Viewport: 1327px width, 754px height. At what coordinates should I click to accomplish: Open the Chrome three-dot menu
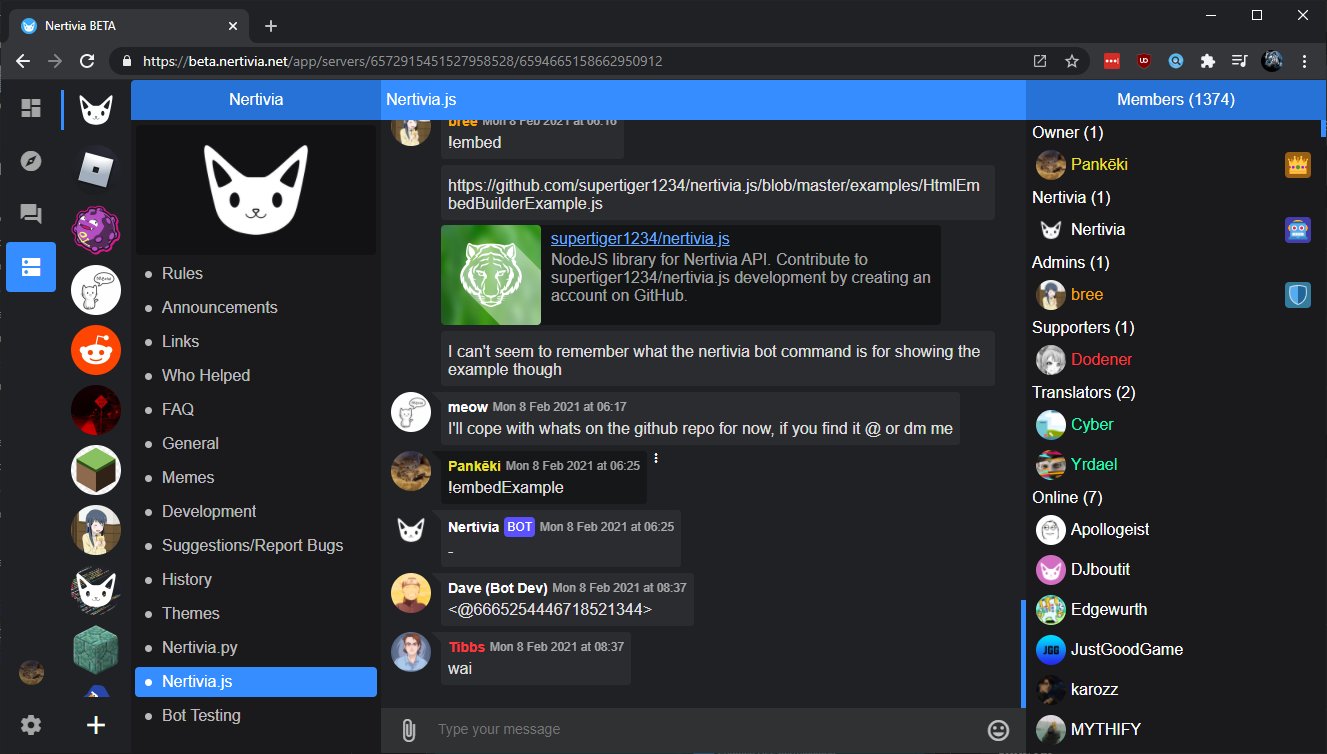pyautogui.click(x=1304, y=61)
